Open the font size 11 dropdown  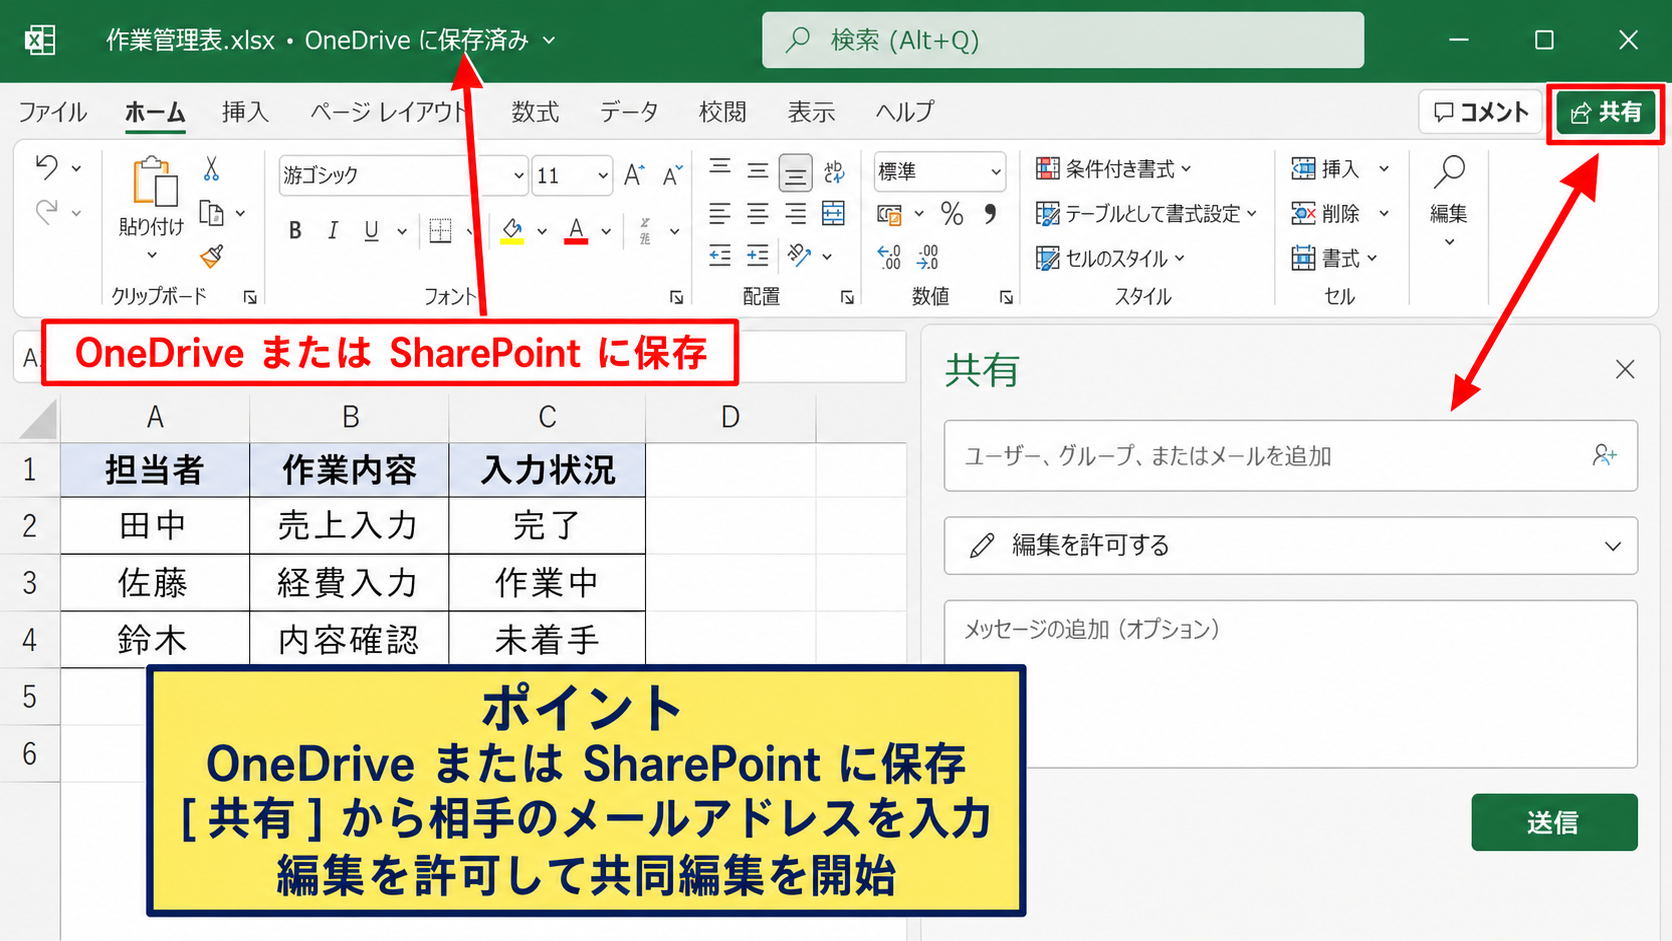[602, 176]
